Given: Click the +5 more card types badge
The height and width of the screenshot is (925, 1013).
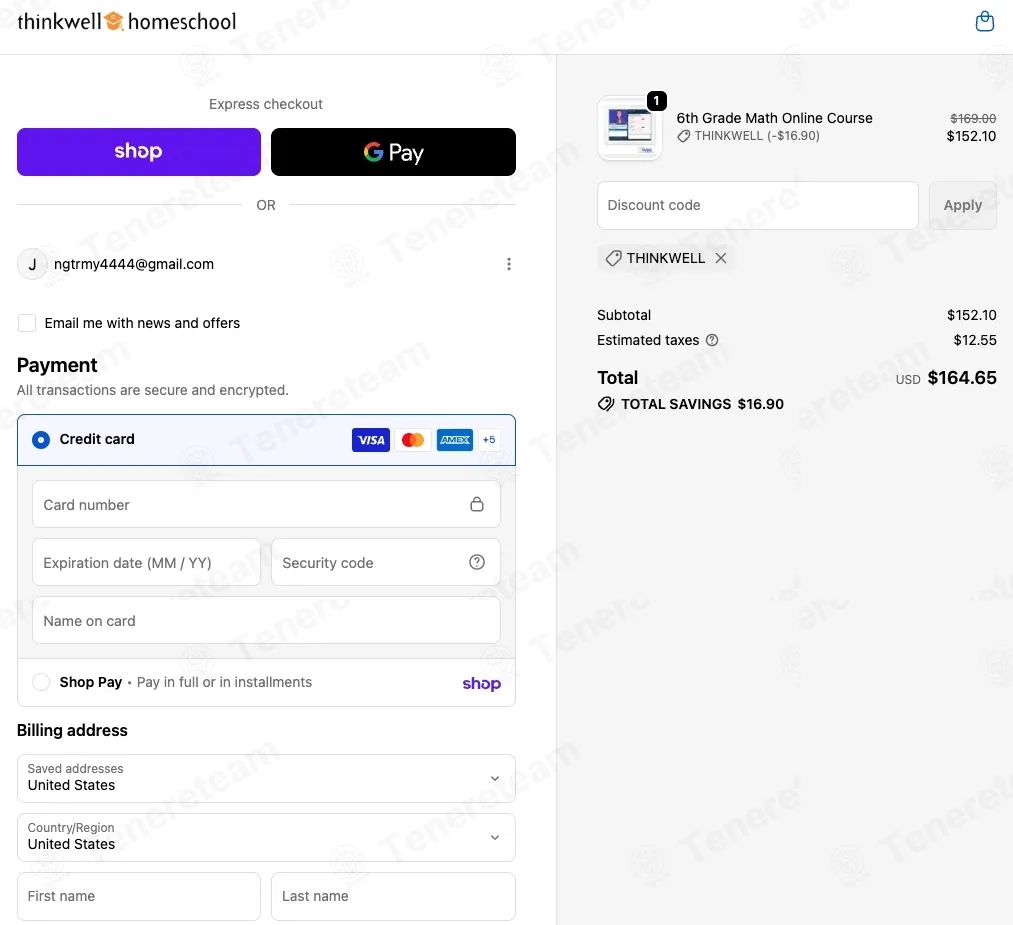Looking at the screenshot, I should (488, 439).
